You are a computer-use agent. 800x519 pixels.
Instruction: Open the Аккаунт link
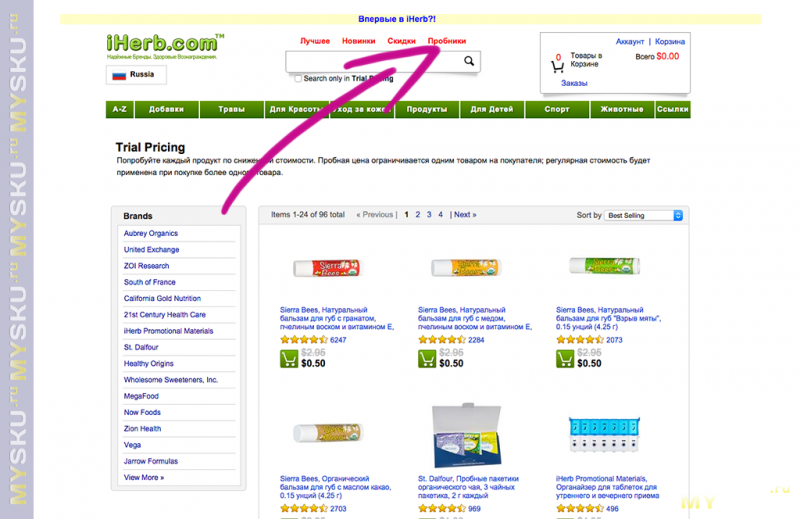[x=630, y=41]
